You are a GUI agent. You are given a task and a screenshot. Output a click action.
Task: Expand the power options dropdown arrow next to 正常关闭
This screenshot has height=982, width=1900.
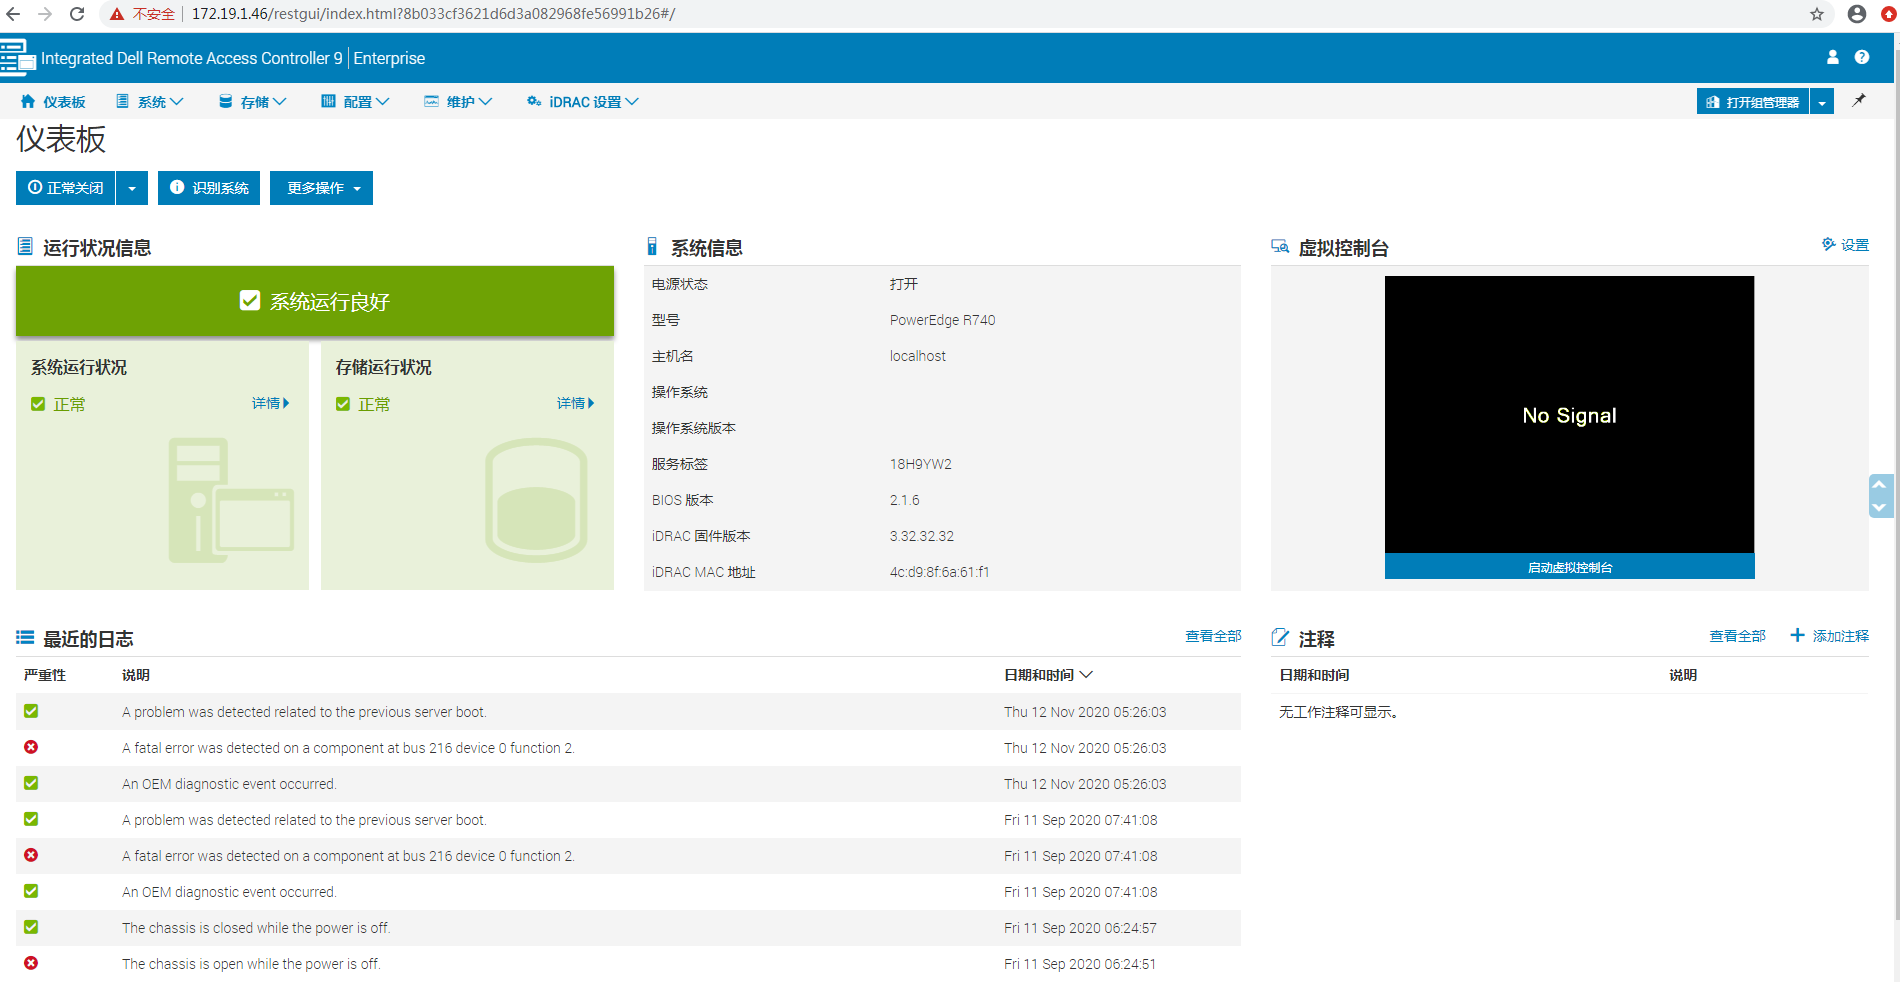(132, 188)
